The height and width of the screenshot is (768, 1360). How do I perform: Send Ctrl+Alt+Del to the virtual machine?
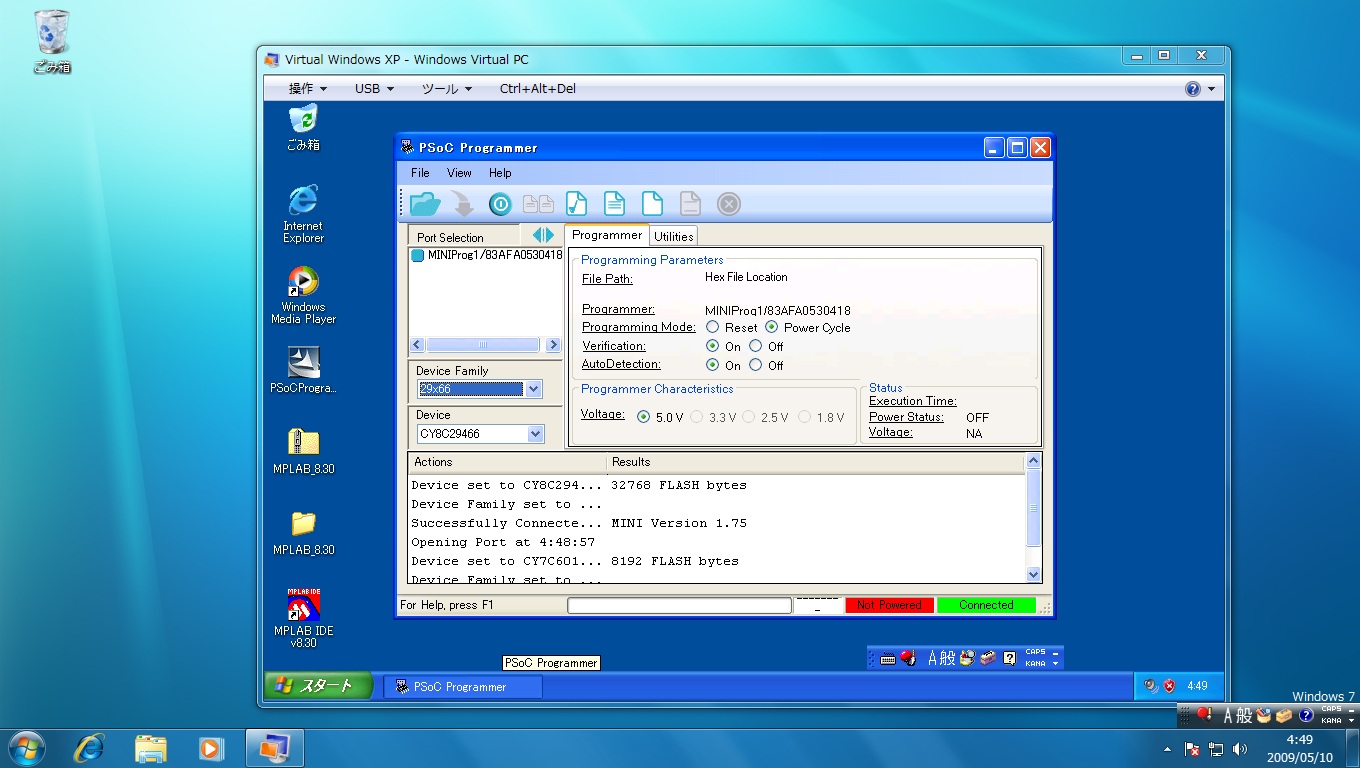(x=537, y=88)
